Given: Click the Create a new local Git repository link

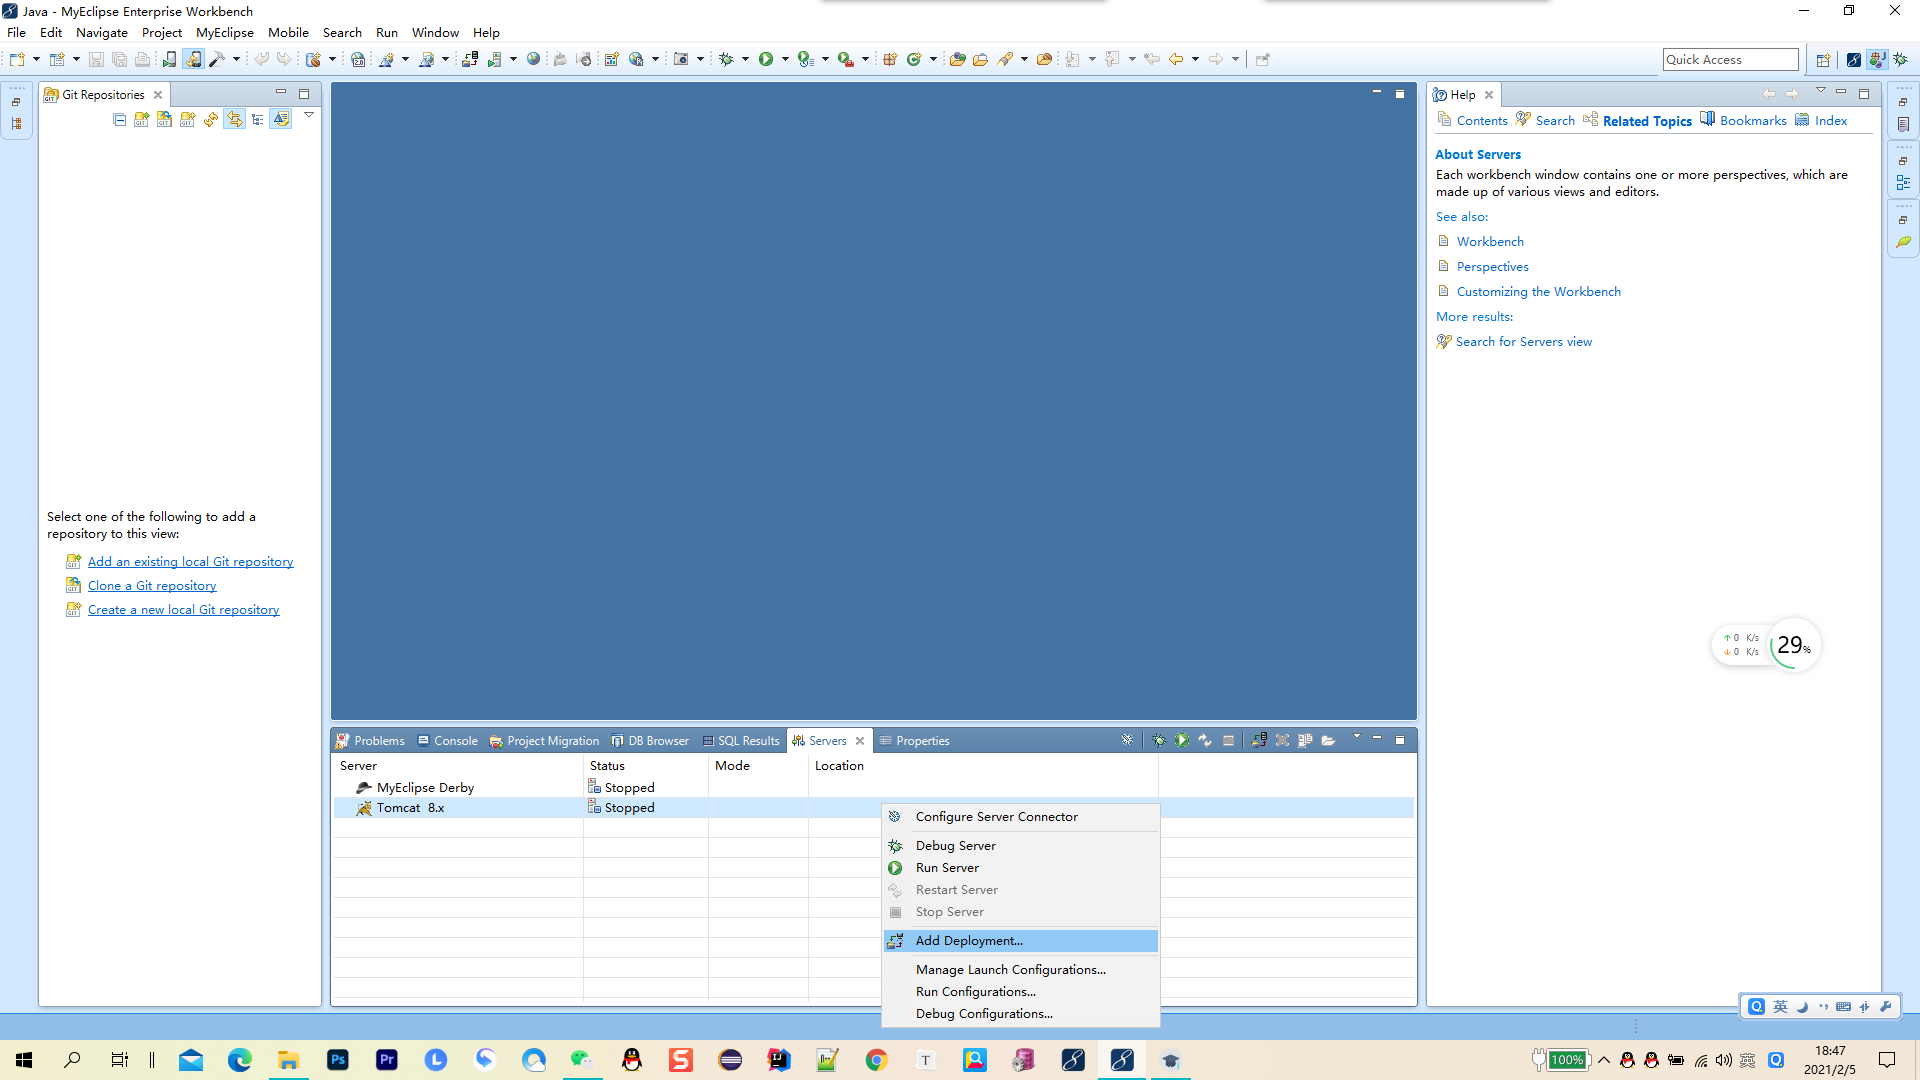Looking at the screenshot, I should [x=183, y=609].
